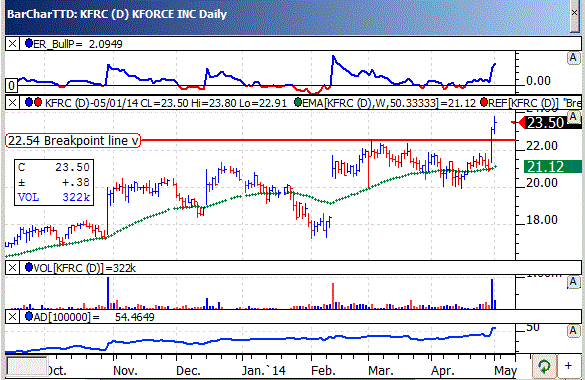Click the Nov. date label on time axis
Screen dimensions: 585x380
125,371
